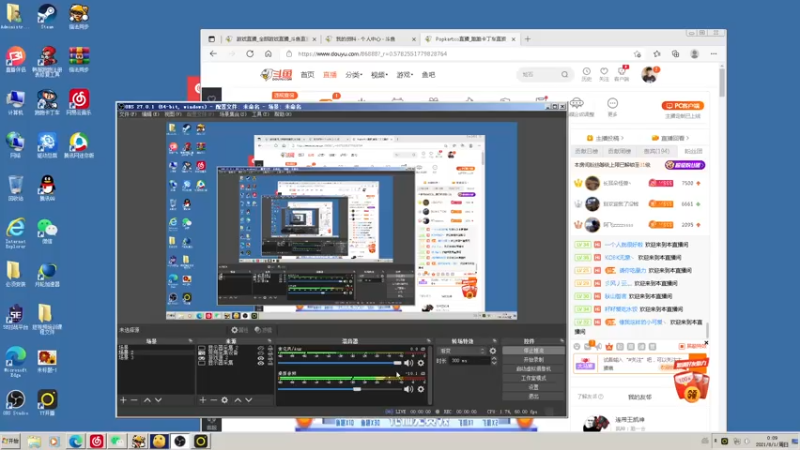Image resolution: width=800 pixels, height=450 pixels.
Task: Launch Steam from desktop icon
Action: [47, 15]
